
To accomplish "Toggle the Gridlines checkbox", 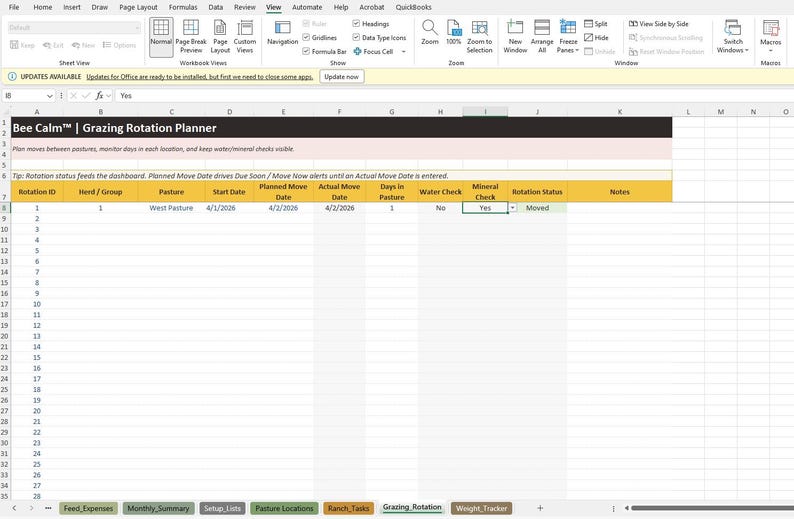I will point(306,37).
